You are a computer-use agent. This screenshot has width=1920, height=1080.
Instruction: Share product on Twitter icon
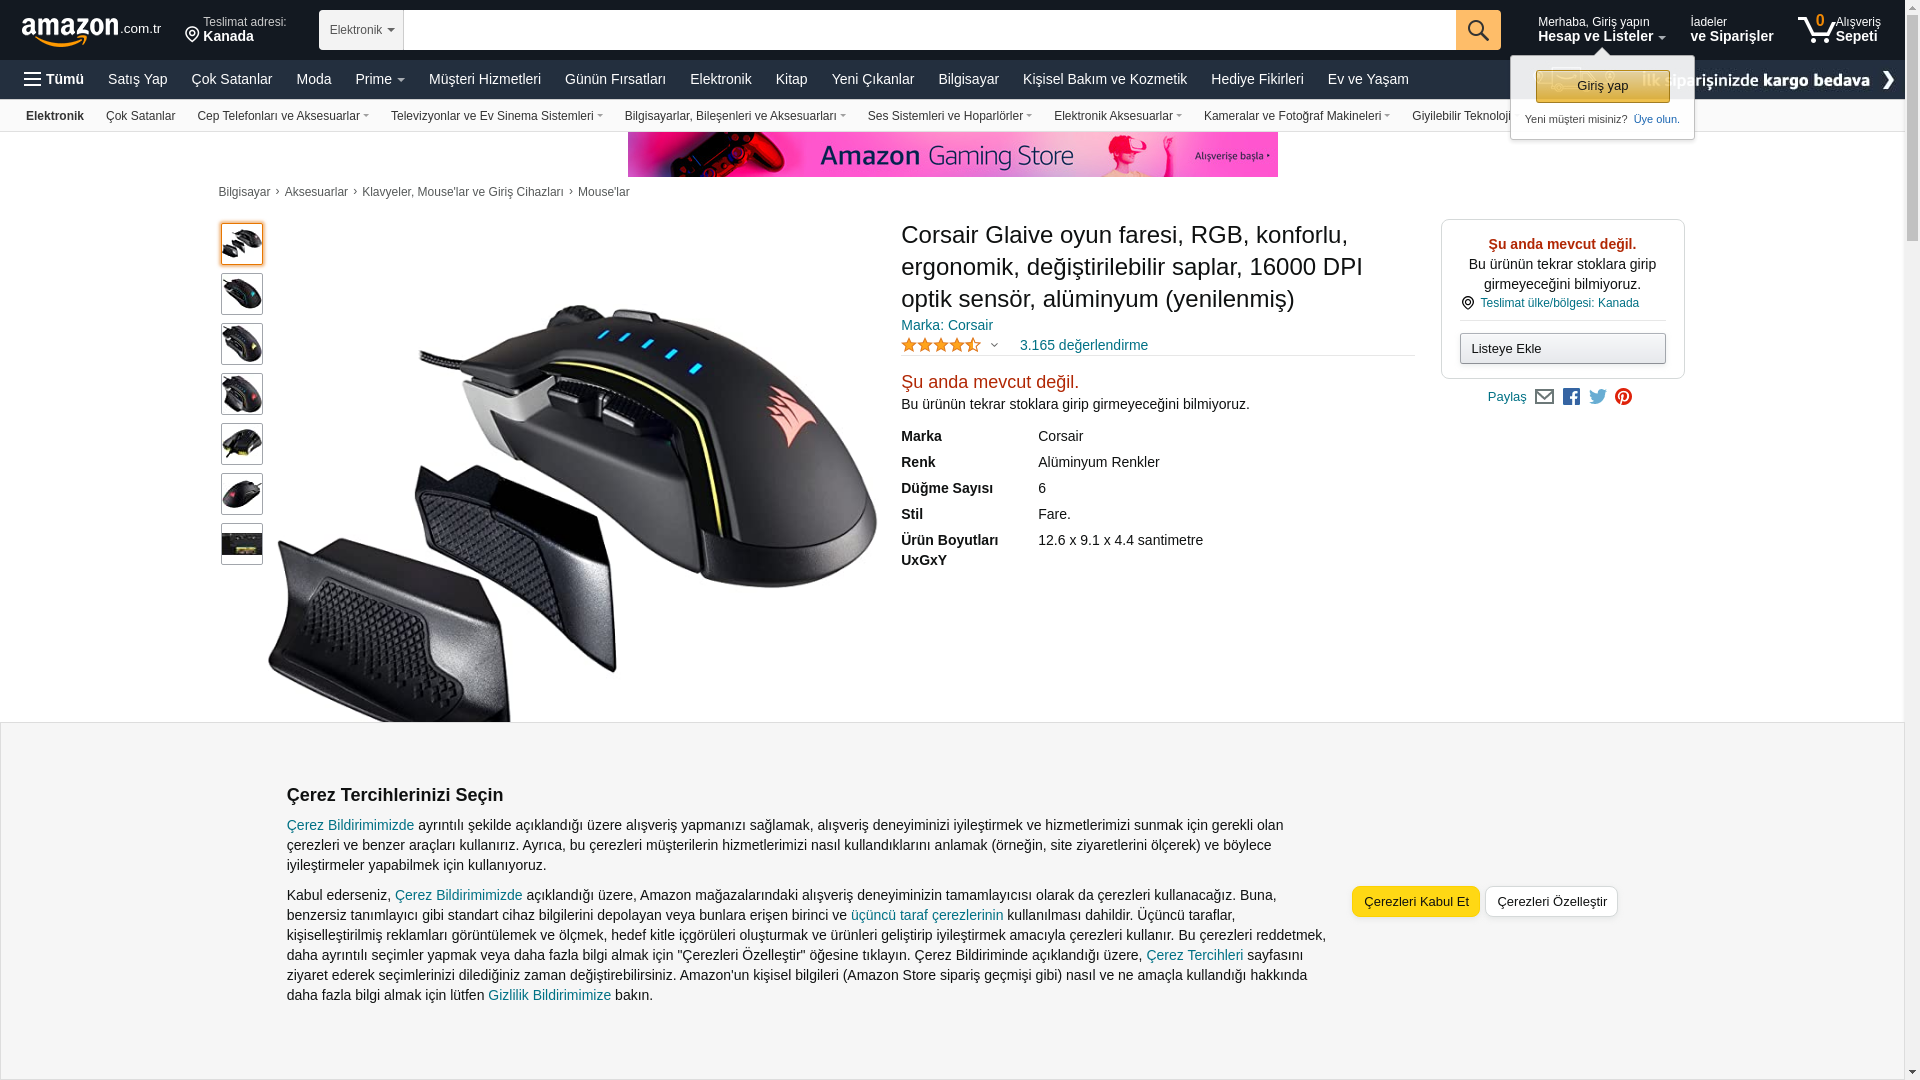click(x=1598, y=397)
